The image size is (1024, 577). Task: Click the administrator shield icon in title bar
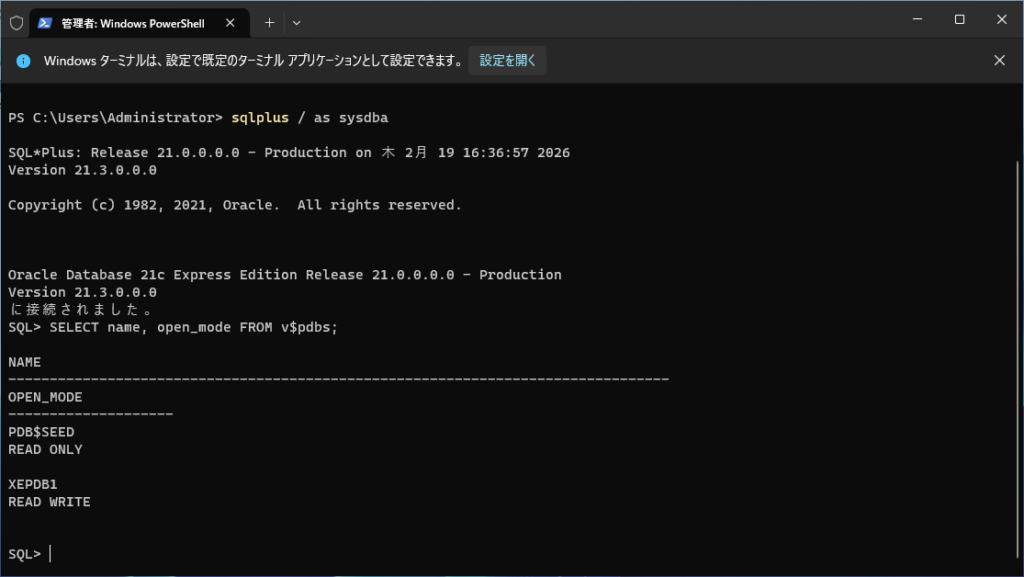pos(16,22)
